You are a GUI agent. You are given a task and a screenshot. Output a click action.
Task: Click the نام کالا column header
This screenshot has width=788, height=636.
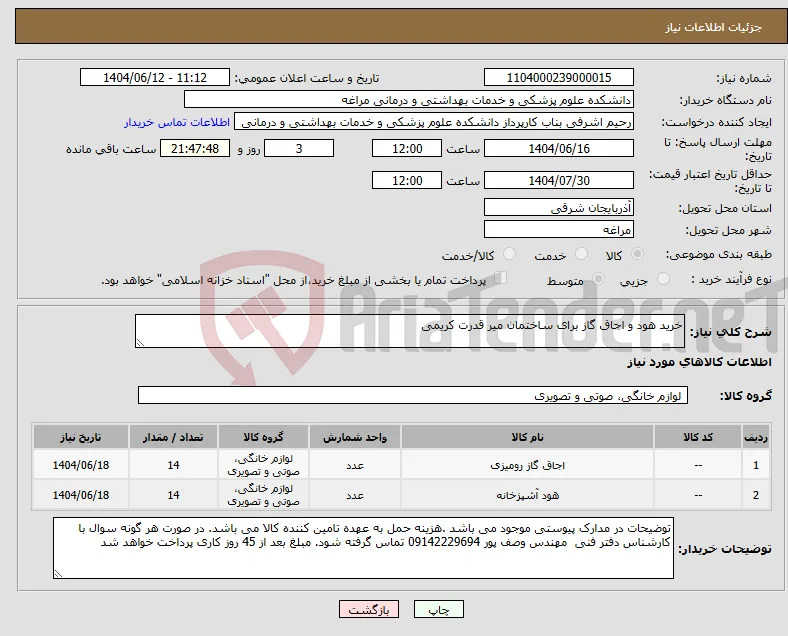[x=527, y=437]
